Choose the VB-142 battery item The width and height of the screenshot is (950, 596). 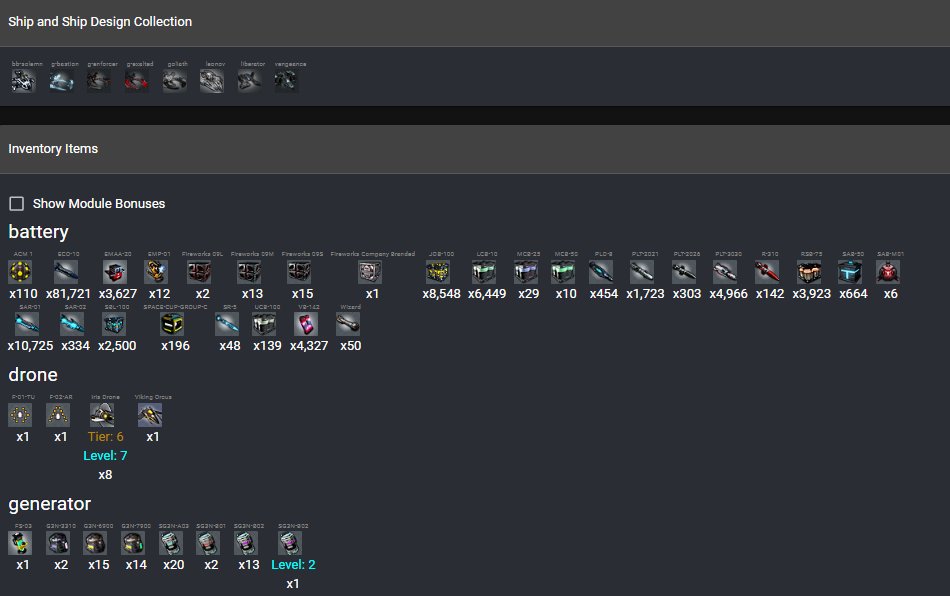point(306,323)
